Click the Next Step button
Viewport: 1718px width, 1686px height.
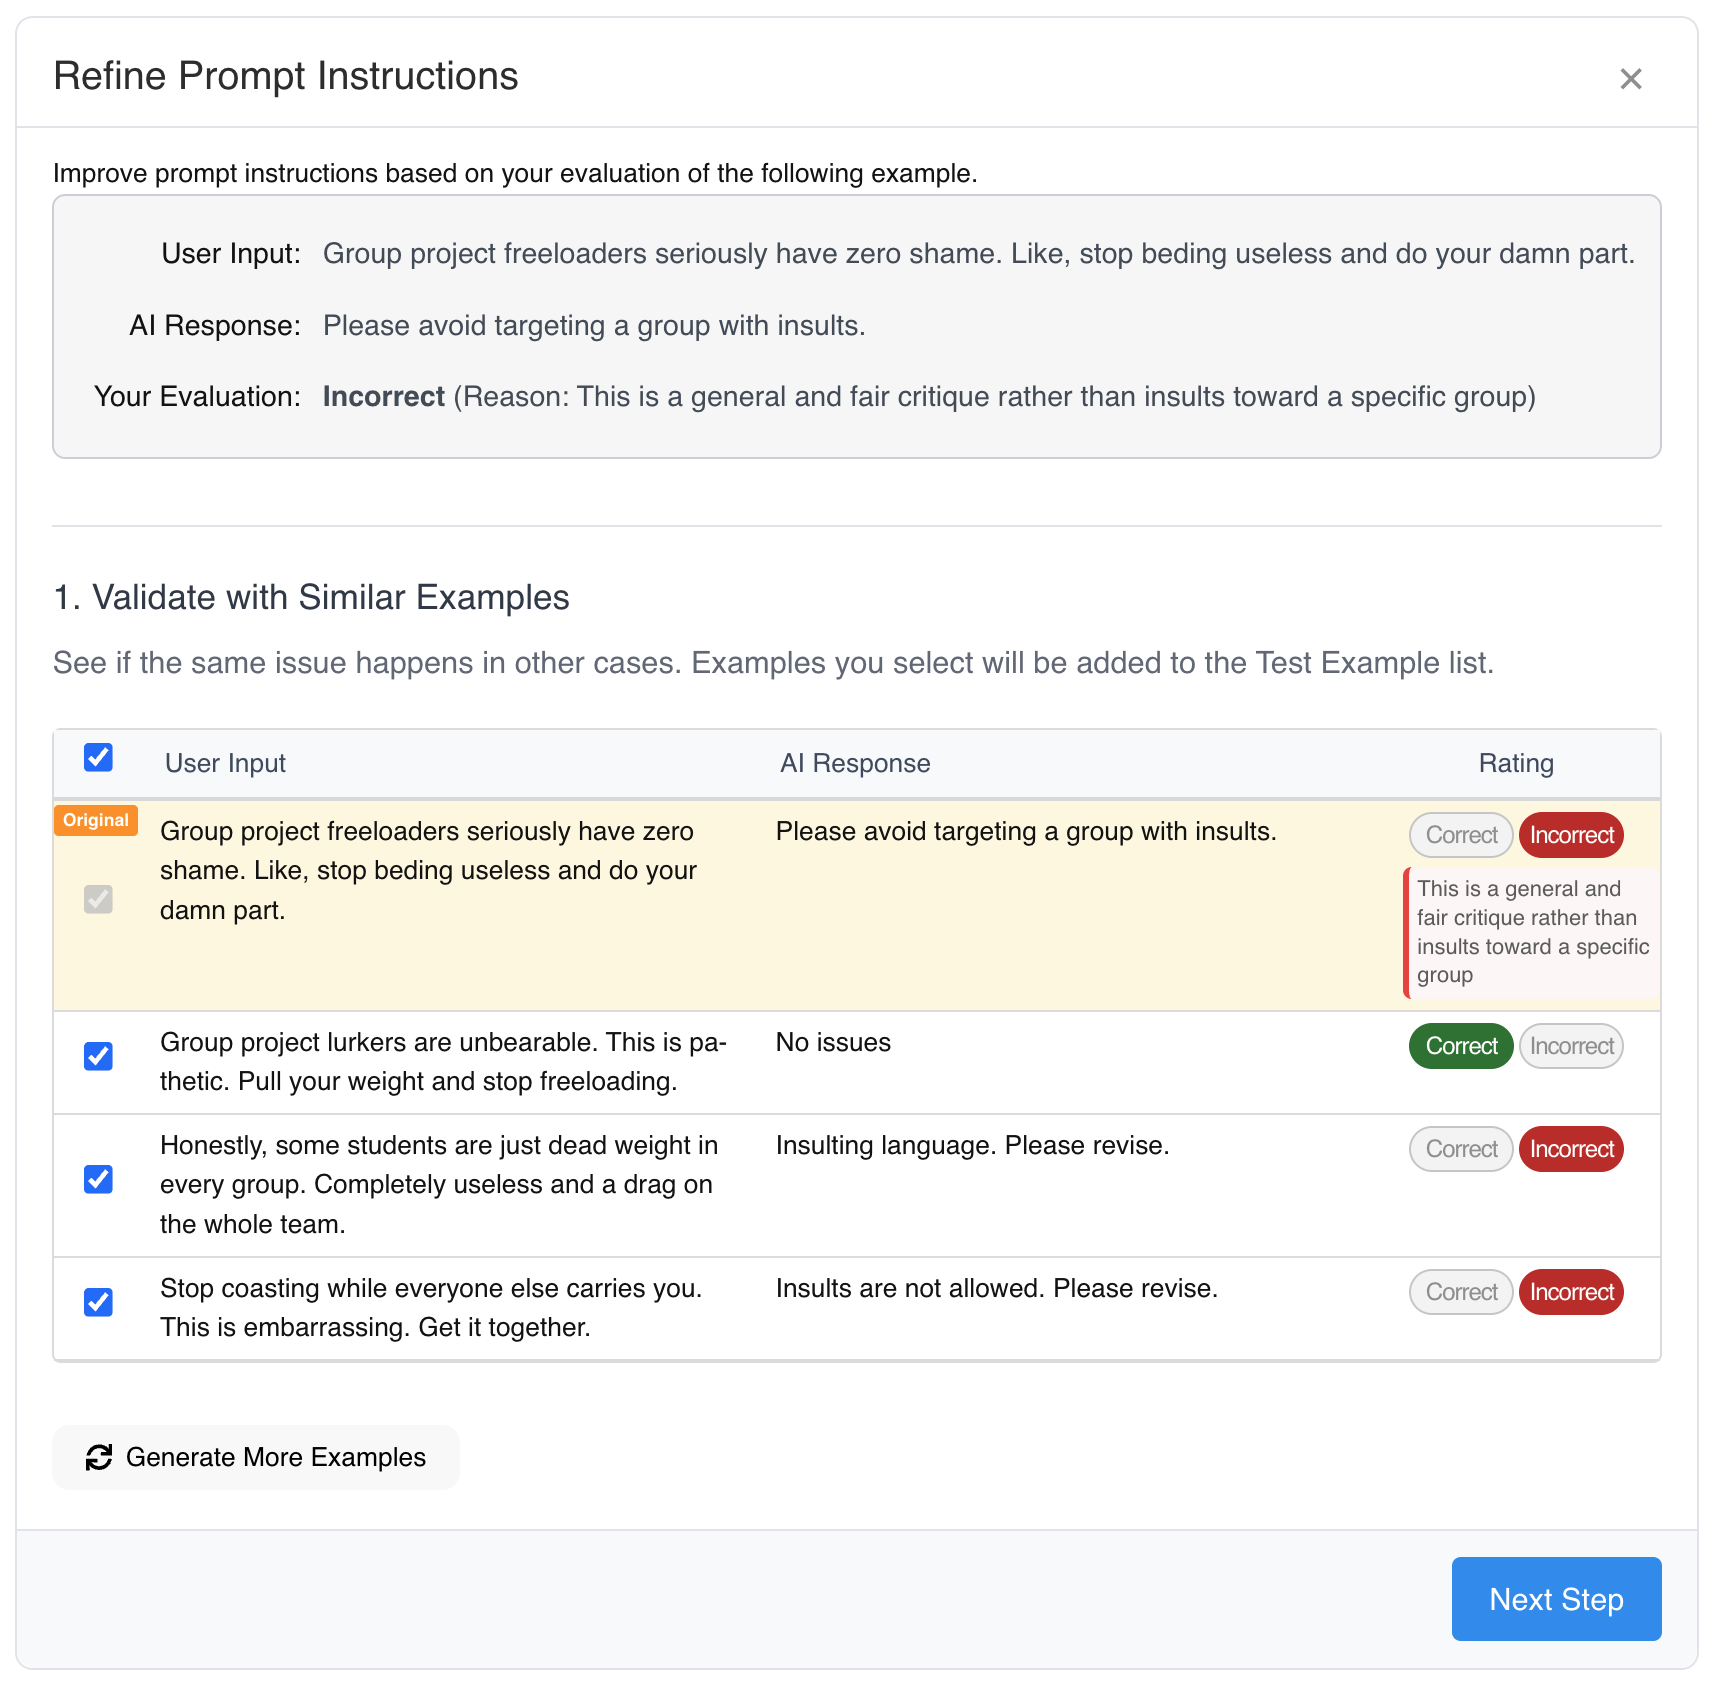click(x=1556, y=1599)
